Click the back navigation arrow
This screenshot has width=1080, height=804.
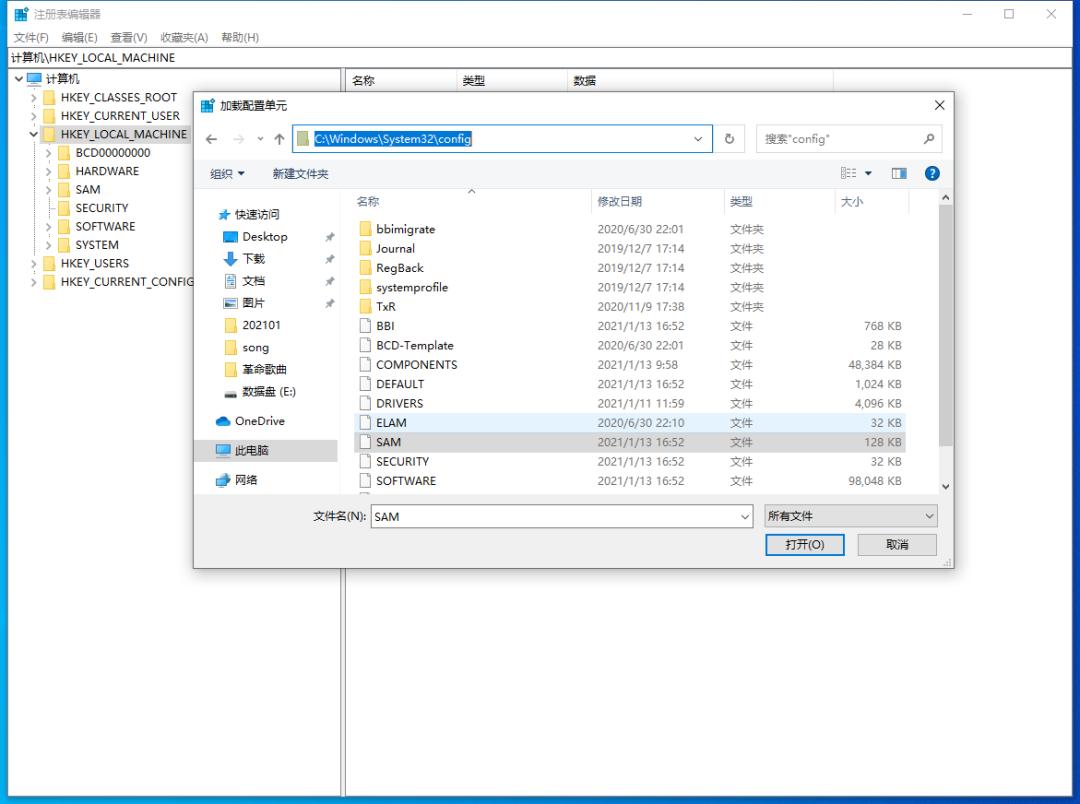coord(211,139)
